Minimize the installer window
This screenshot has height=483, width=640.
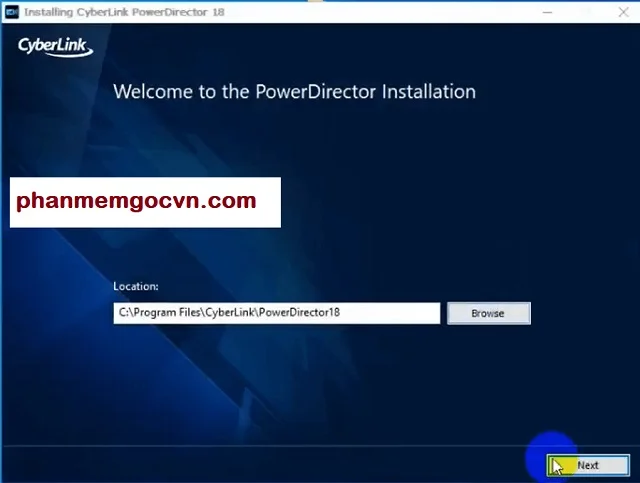[547, 12]
